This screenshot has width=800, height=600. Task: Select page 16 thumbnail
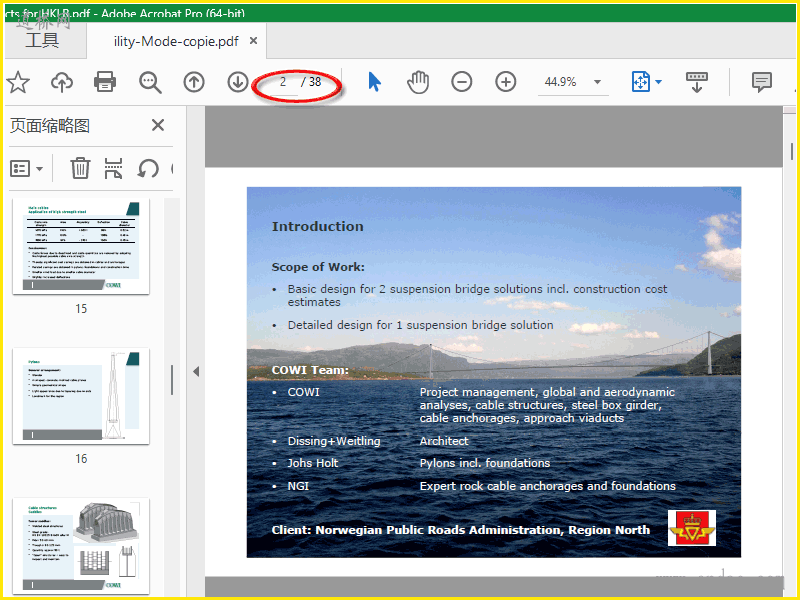pyautogui.click(x=81, y=396)
